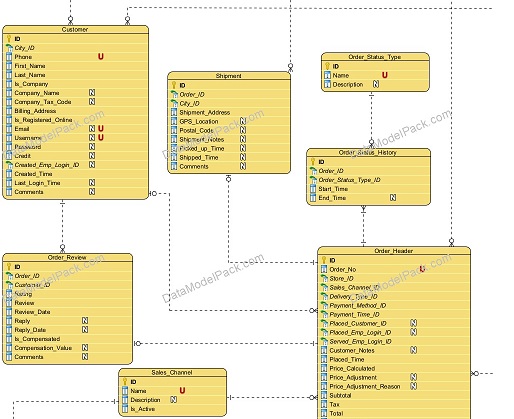The width and height of the screenshot is (514, 419).
Task: Click the unique U marker on Email row
Action: tap(101, 129)
